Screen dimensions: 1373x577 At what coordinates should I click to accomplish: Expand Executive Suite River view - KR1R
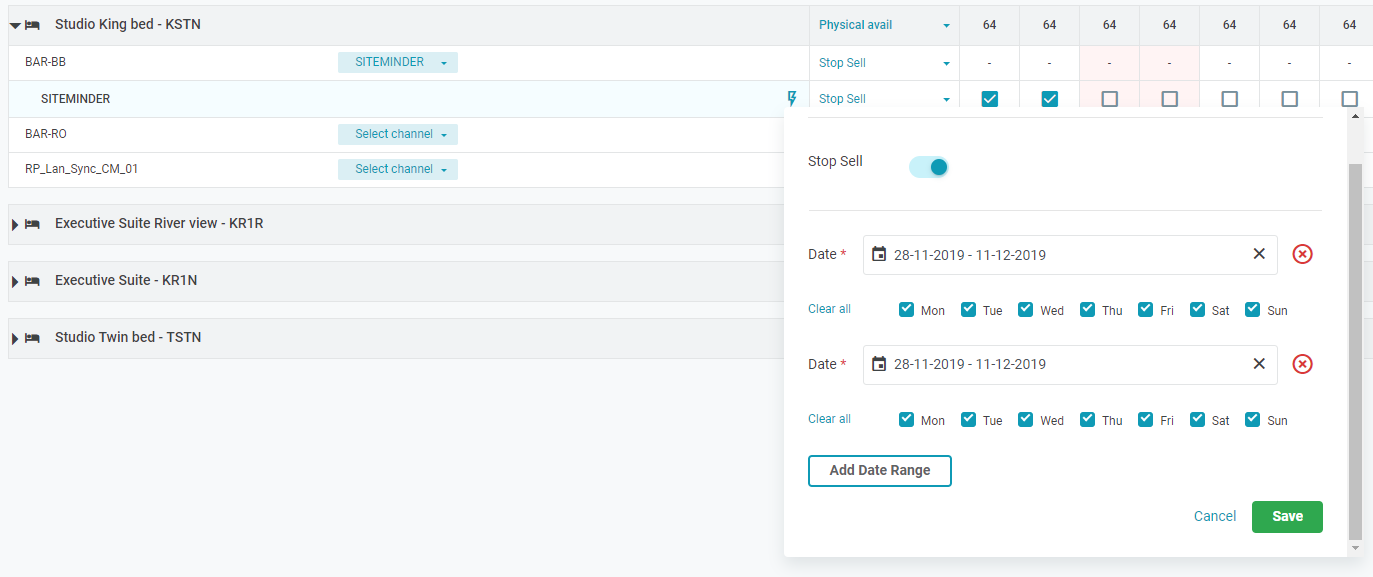(15, 224)
